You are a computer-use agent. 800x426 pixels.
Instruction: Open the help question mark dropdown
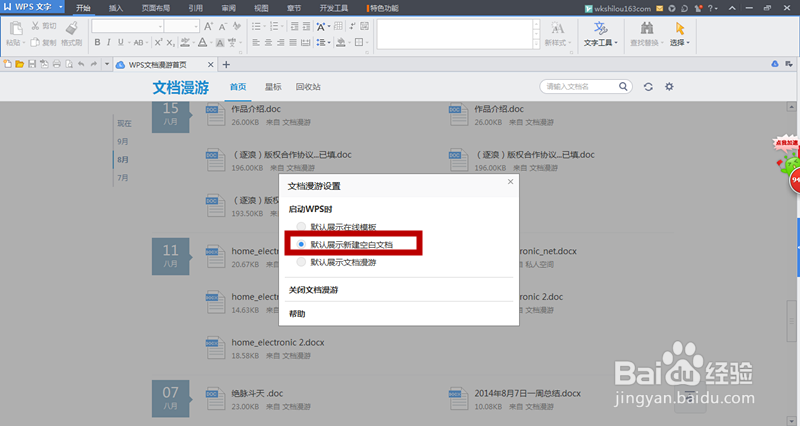pyautogui.click(x=713, y=8)
